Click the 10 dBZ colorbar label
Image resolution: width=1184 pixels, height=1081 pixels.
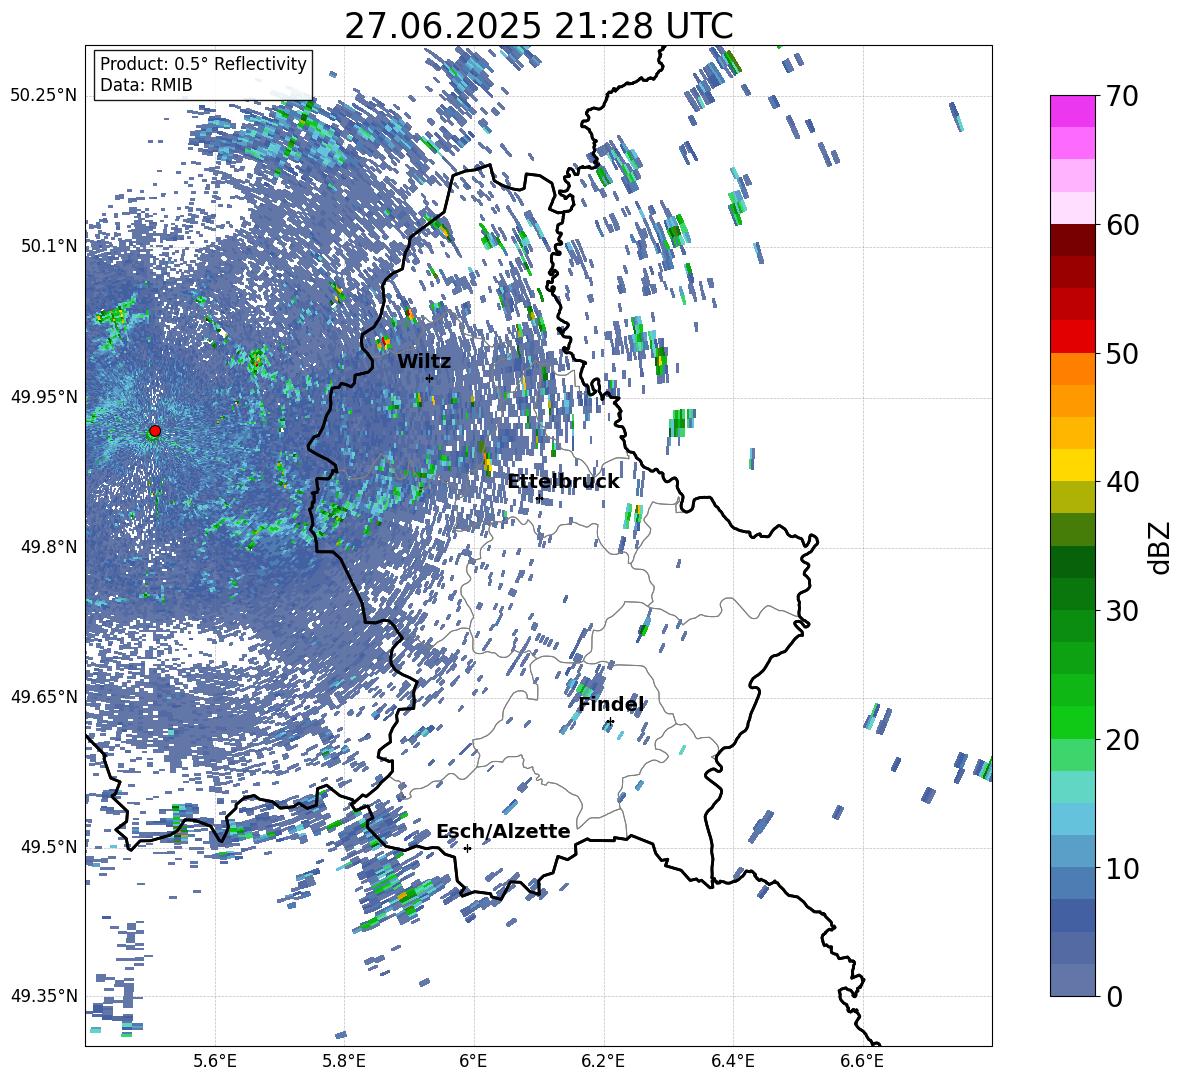1122,868
